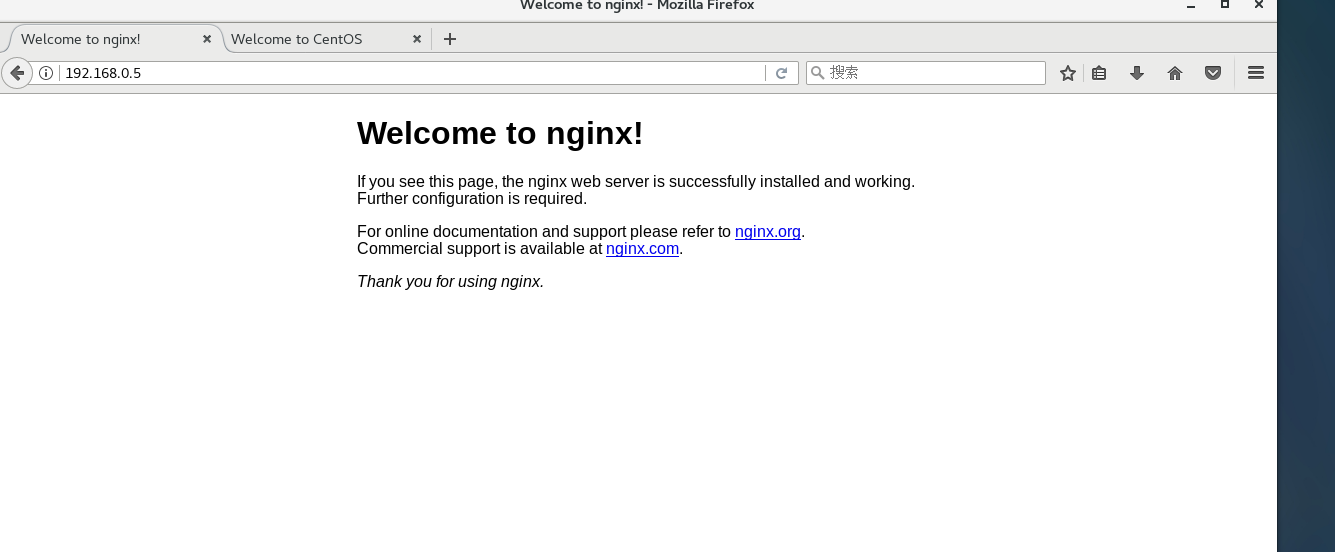Open a new tab with plus button

pyautogui.click(x=450, y=39)
